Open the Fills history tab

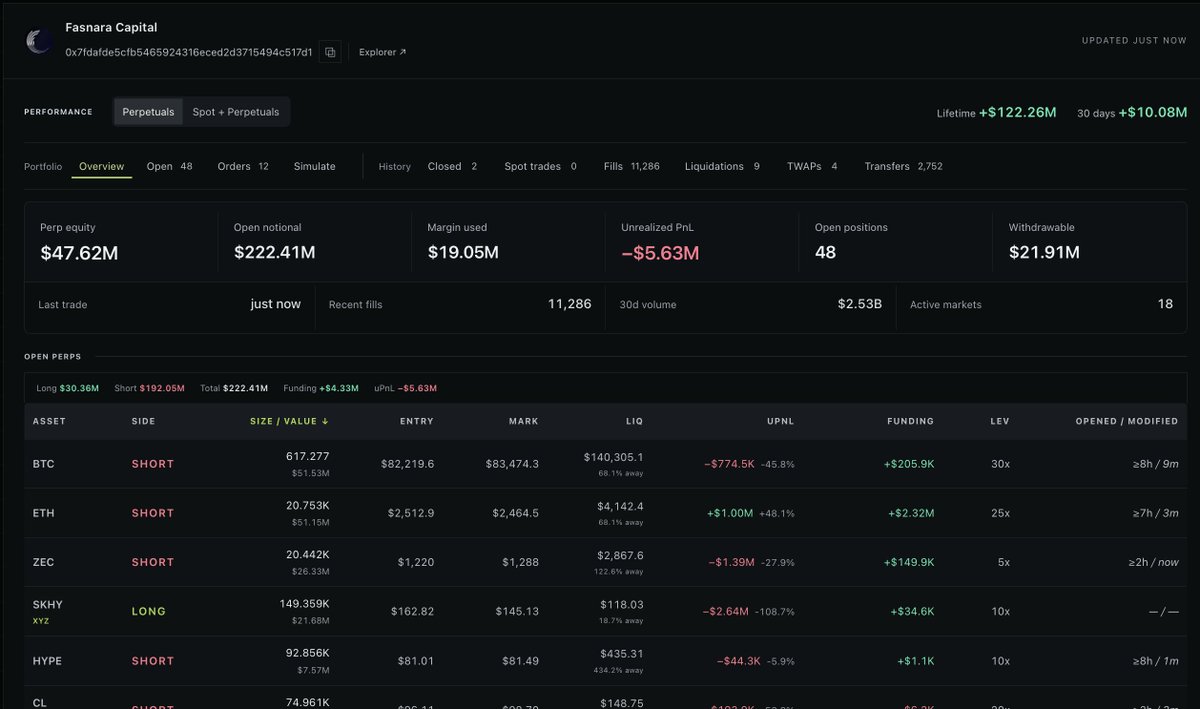[631, 166]
